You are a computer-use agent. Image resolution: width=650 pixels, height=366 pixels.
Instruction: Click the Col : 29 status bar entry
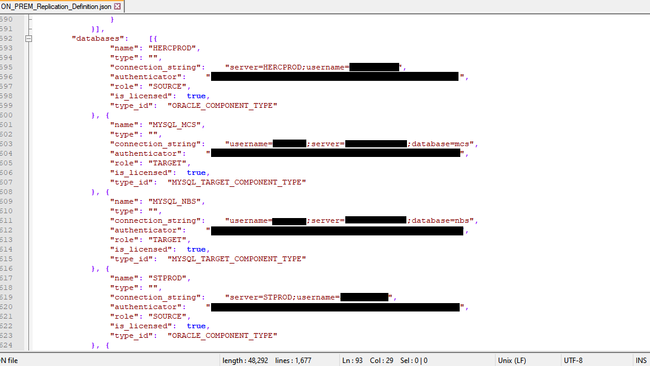click(381, 361)
